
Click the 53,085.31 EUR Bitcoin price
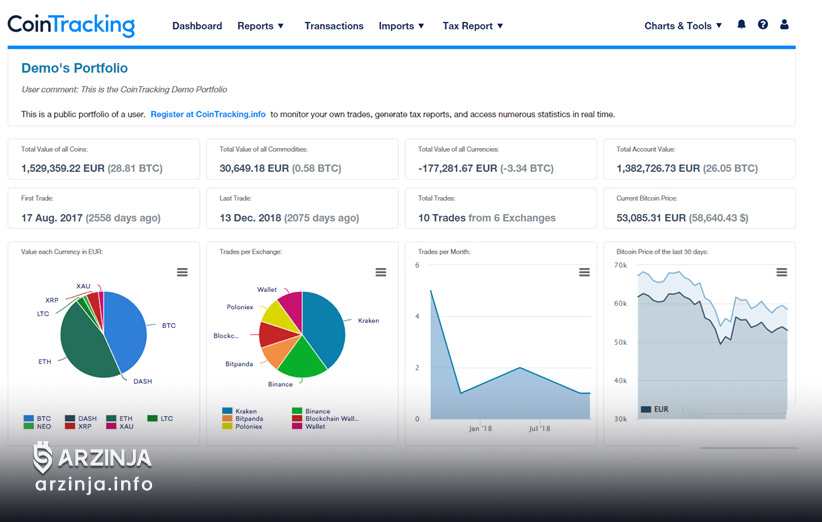(x=651, y=218)
